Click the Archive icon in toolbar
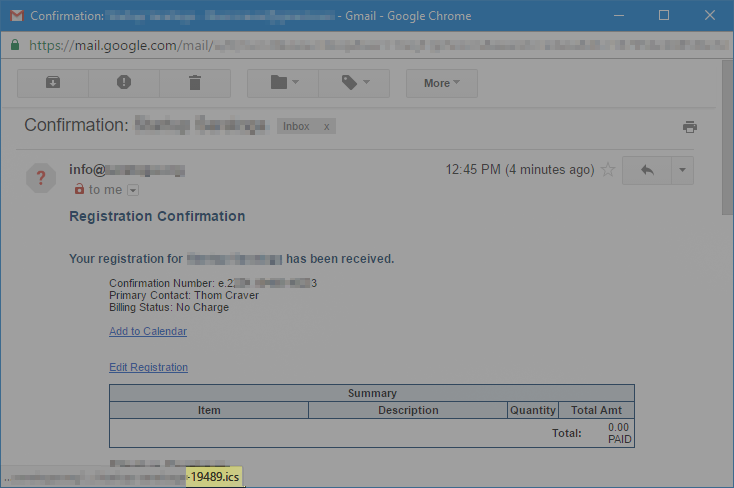Screen dimensions: 734x488 [53, 83]
